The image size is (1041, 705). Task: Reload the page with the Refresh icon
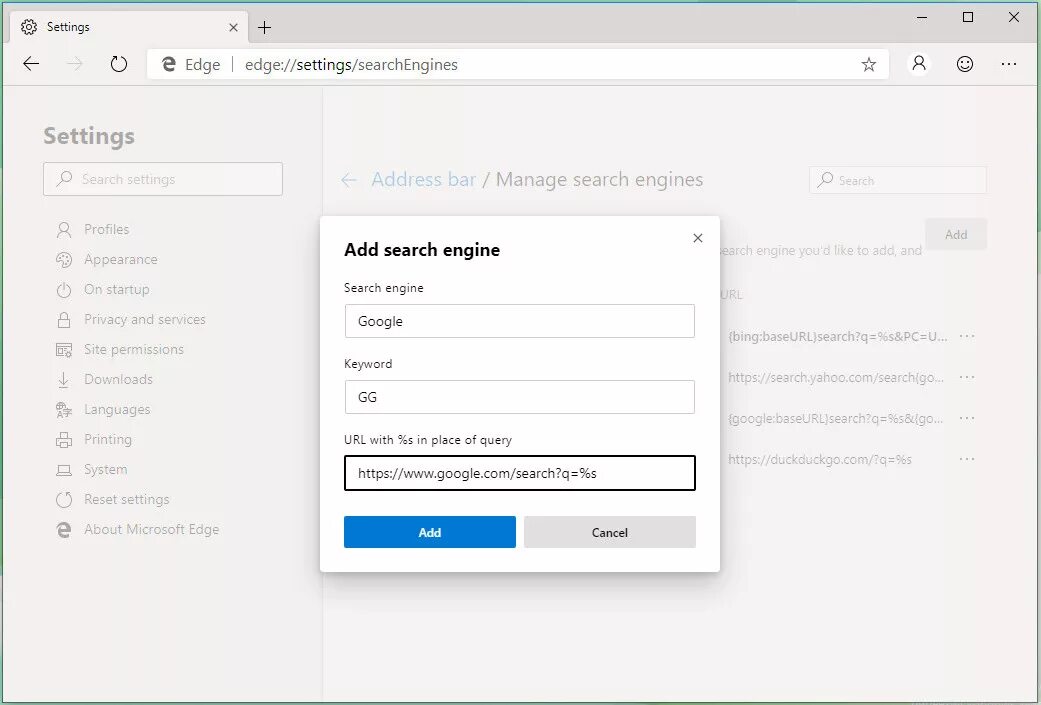118,64
